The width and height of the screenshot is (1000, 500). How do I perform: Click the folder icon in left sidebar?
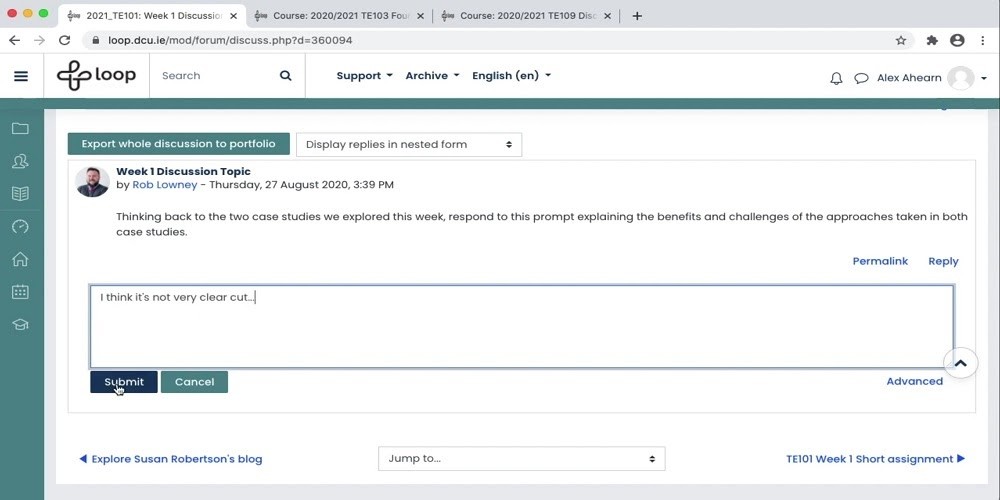[20, 129]
